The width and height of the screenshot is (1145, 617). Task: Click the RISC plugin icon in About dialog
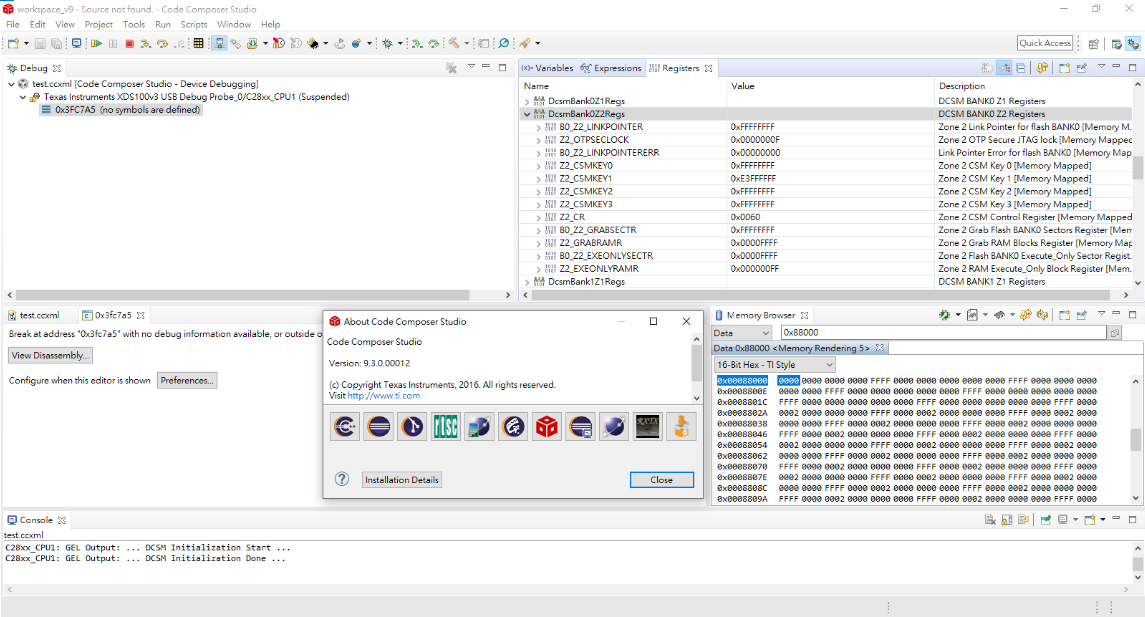coord(445,426)
